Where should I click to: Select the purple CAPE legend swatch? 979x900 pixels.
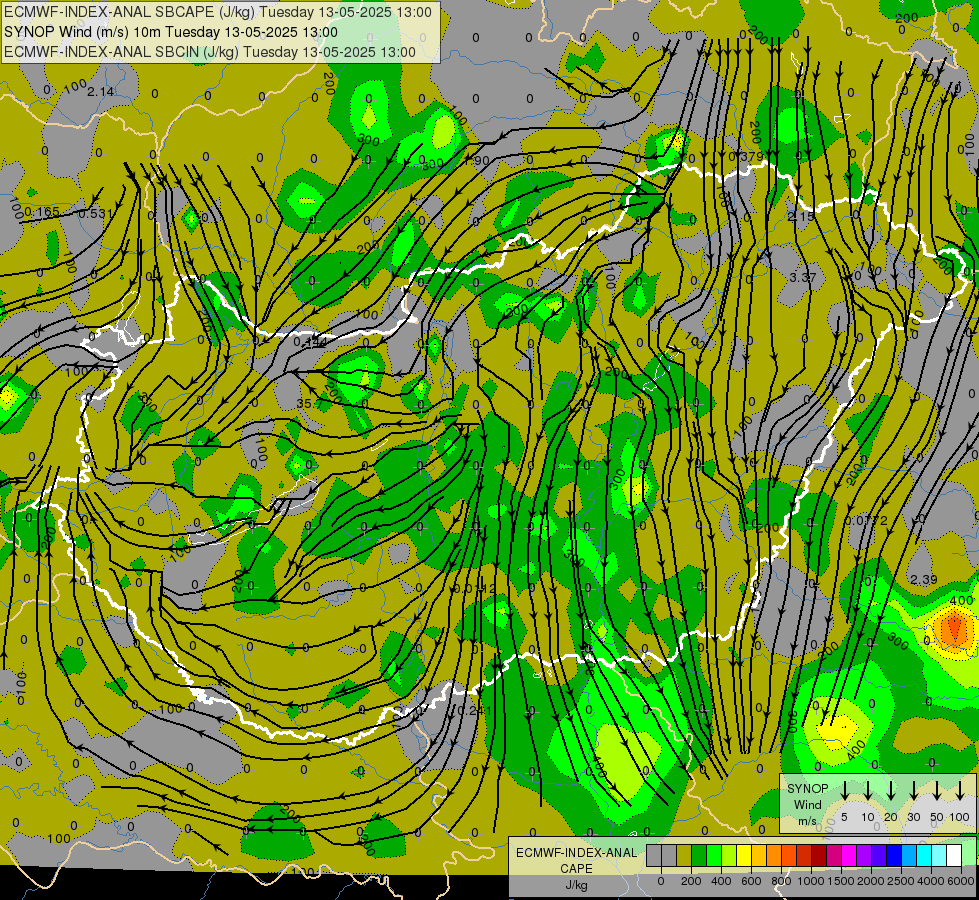coord(865,855)
